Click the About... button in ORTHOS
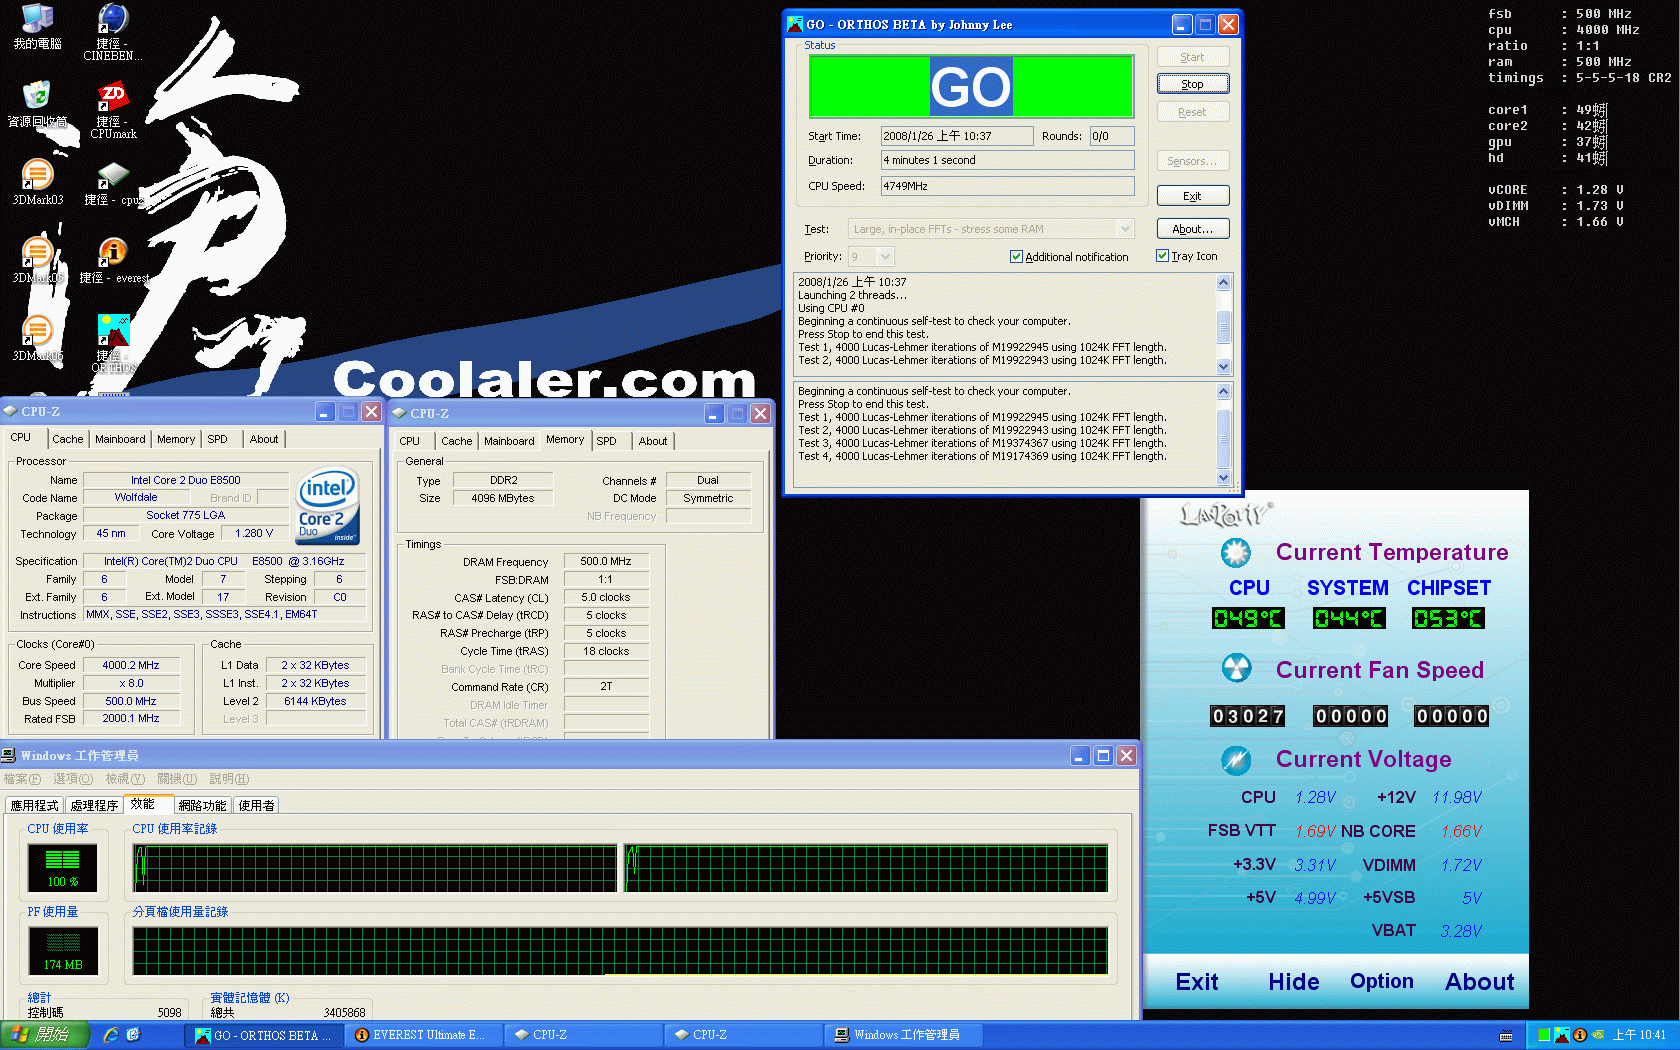Image resolution: width=1680 pixels, height=1050 pixels. pyautogui.click(x=1193, y=229)
